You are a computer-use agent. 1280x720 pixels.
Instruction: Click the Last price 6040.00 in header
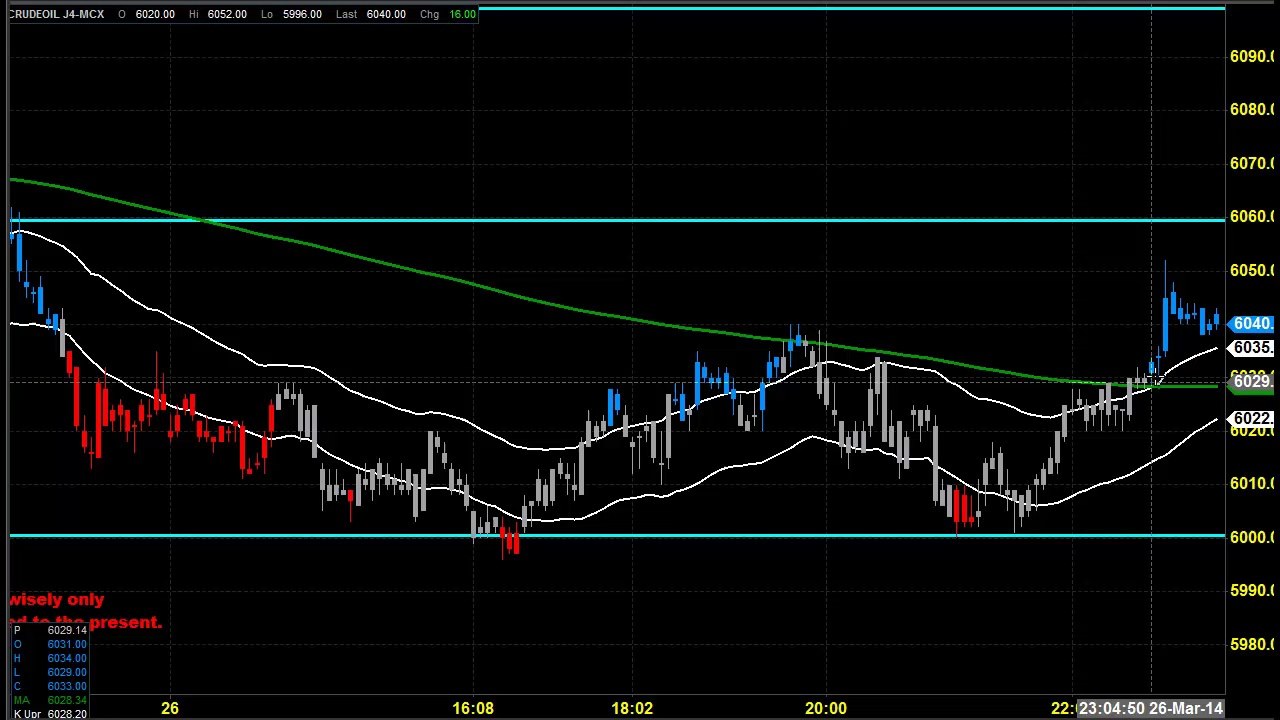(385, 14)
